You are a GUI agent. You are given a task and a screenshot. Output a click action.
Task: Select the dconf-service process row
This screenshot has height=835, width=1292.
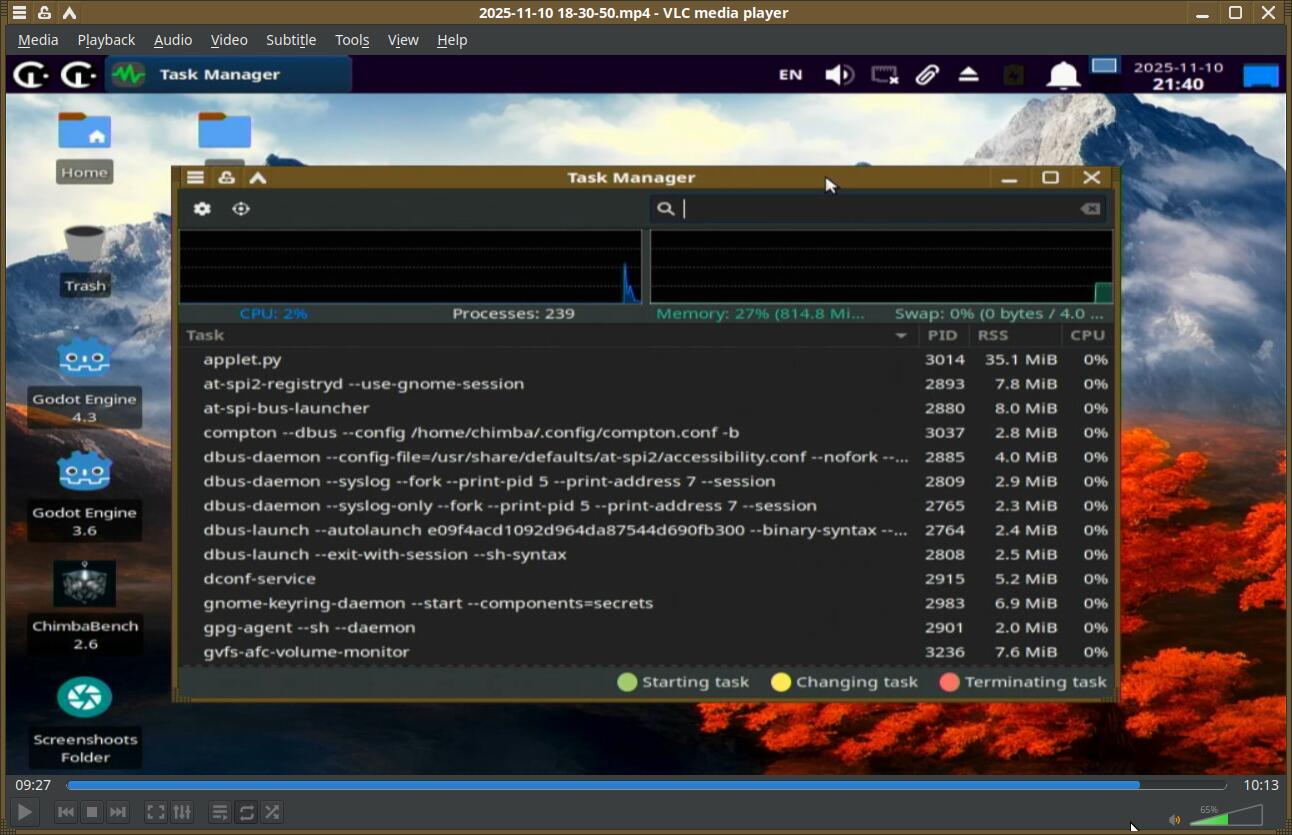(646, 578)
